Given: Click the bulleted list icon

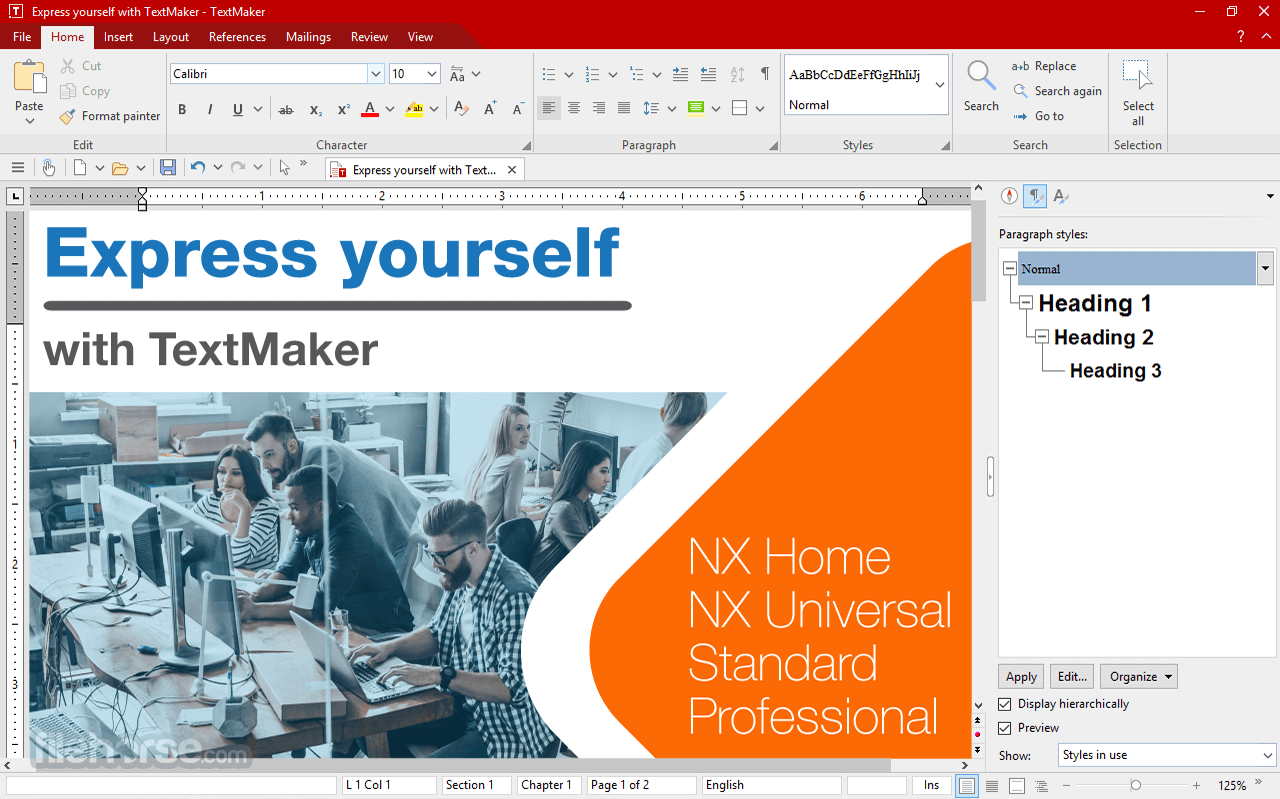Looking at the screenshot, I should point(548,74).
